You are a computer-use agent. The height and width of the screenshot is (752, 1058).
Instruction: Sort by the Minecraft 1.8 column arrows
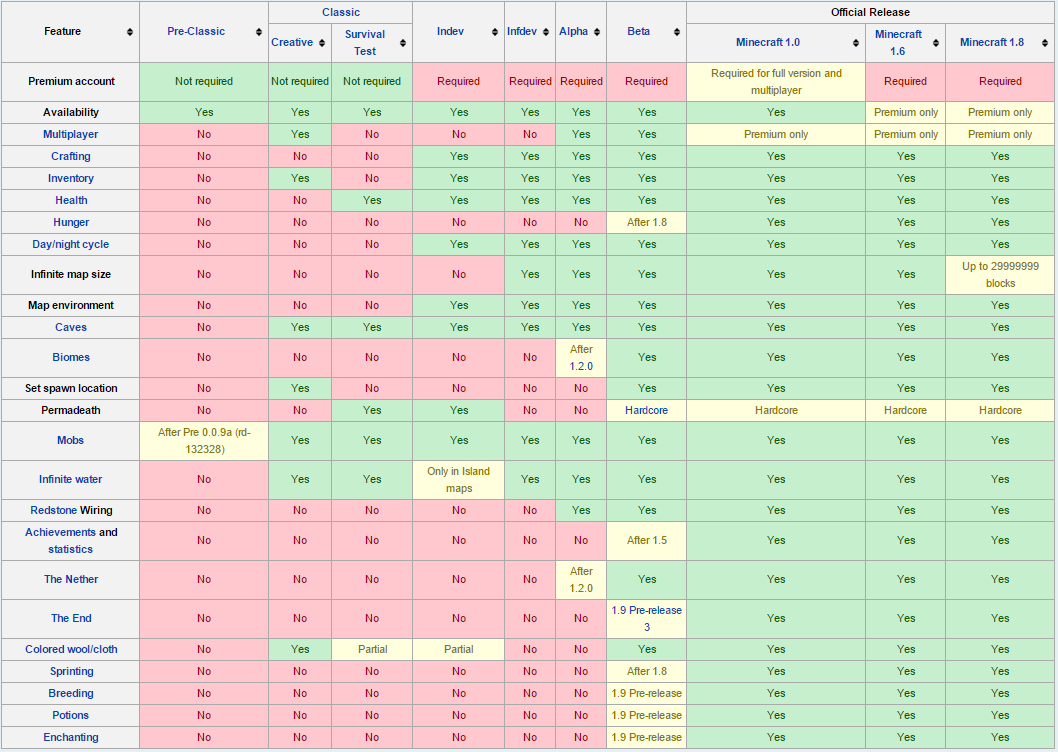pos(1045,43)
